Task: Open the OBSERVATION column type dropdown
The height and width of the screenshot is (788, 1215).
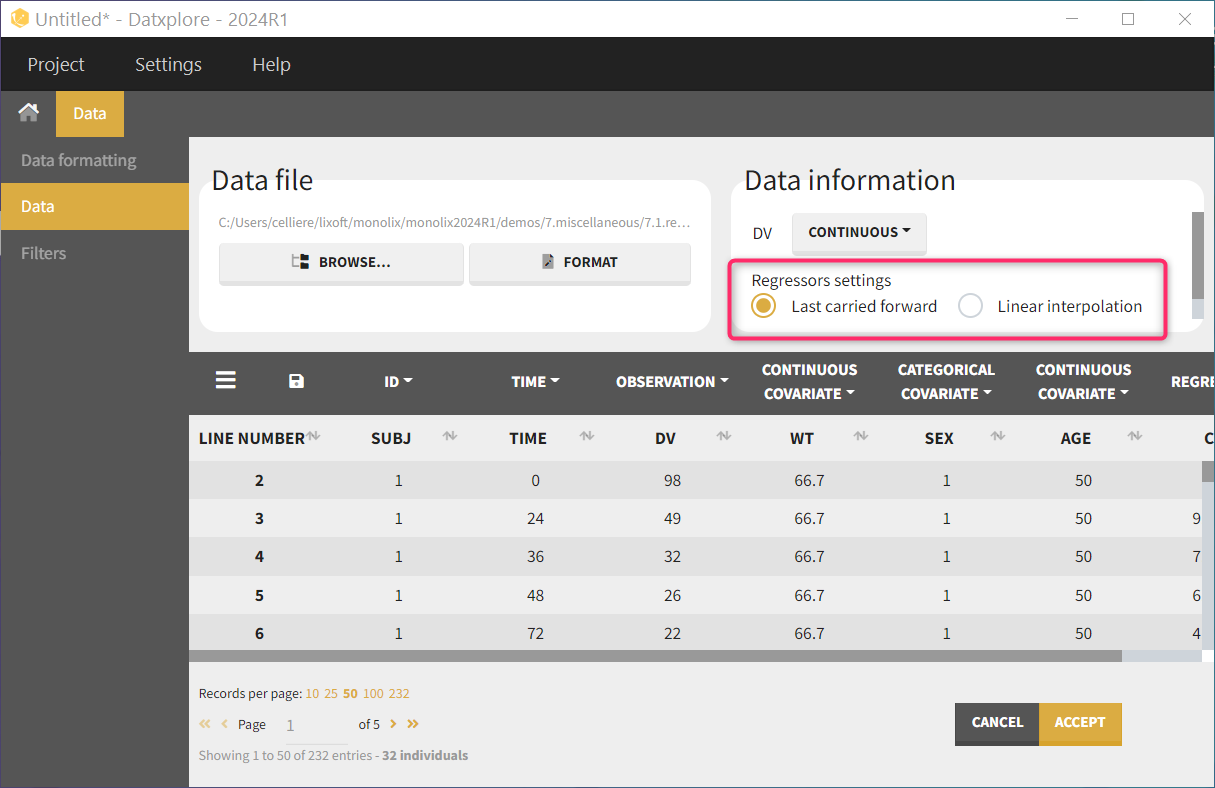Action: pyautogui.click(x=671, y=381)
